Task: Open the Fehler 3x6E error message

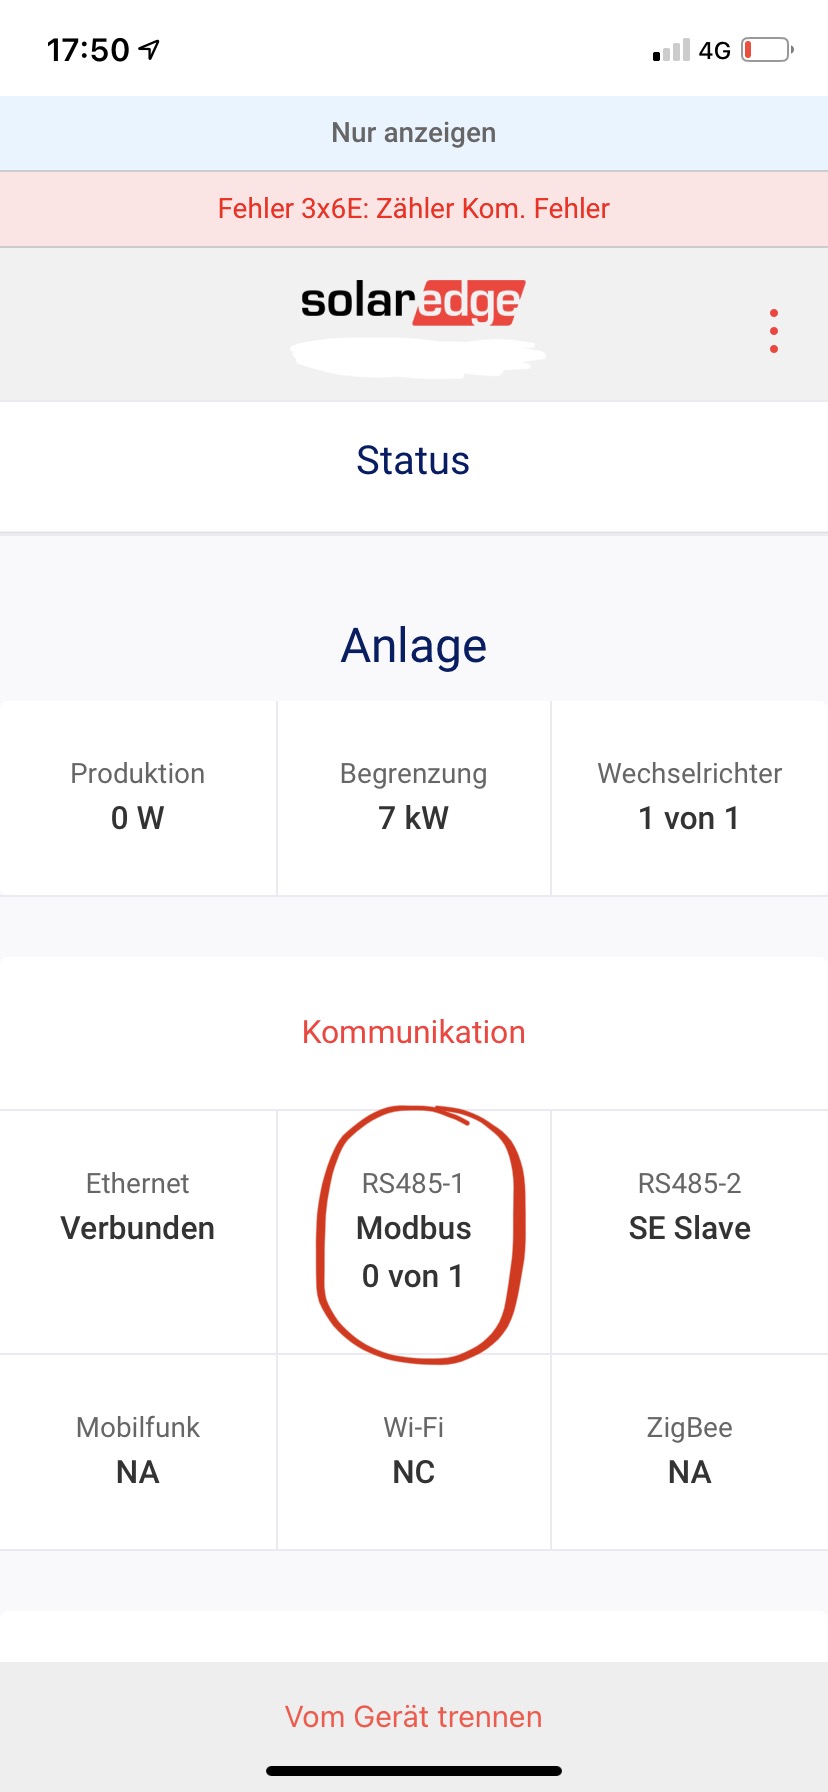Action: pos(414,209)
